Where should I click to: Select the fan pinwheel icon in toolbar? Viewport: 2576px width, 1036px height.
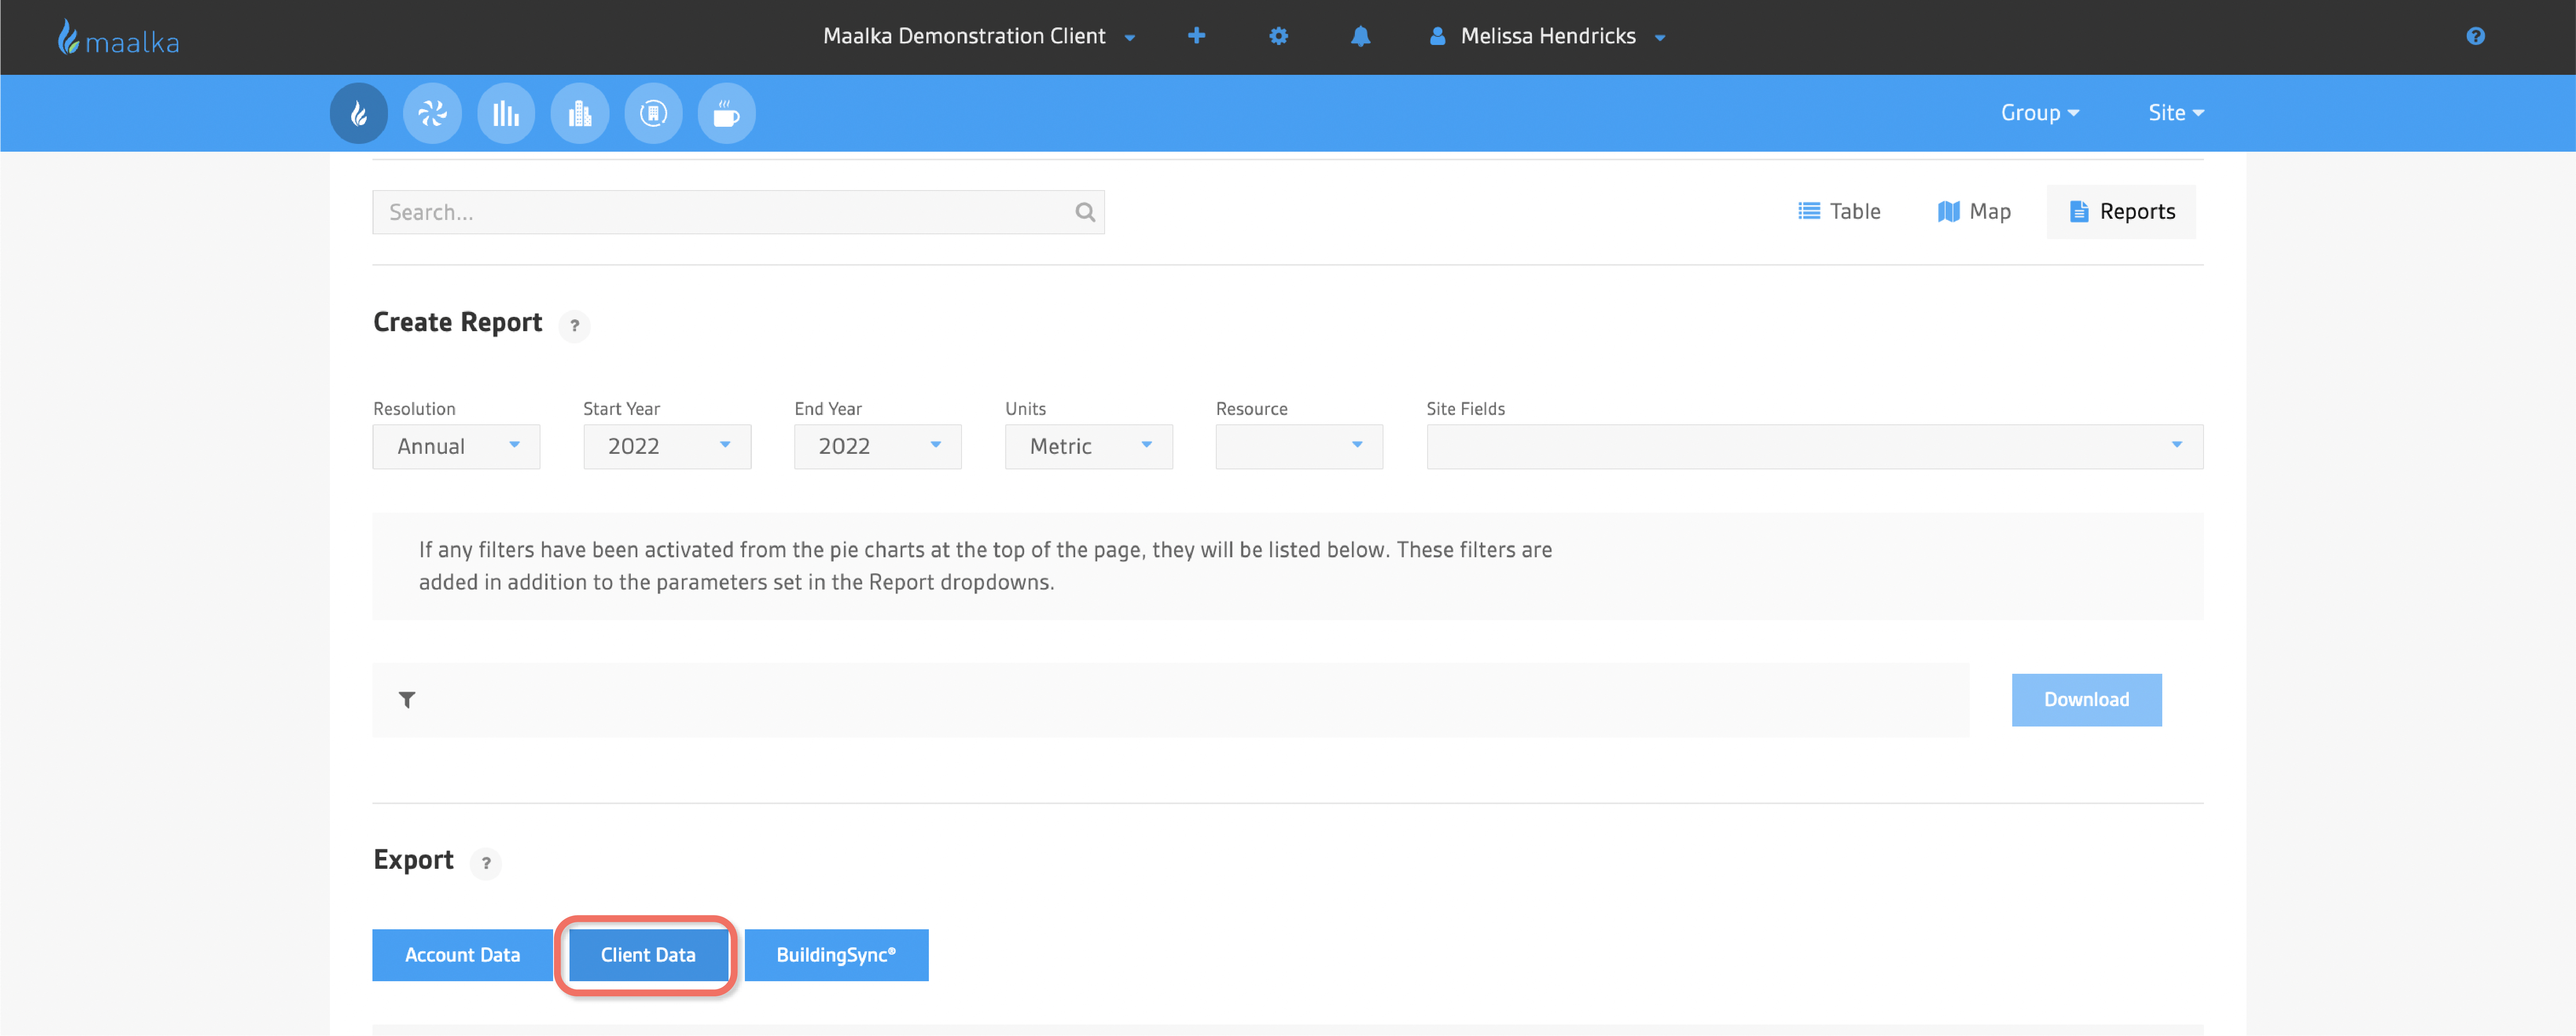(x=432, y=113)
